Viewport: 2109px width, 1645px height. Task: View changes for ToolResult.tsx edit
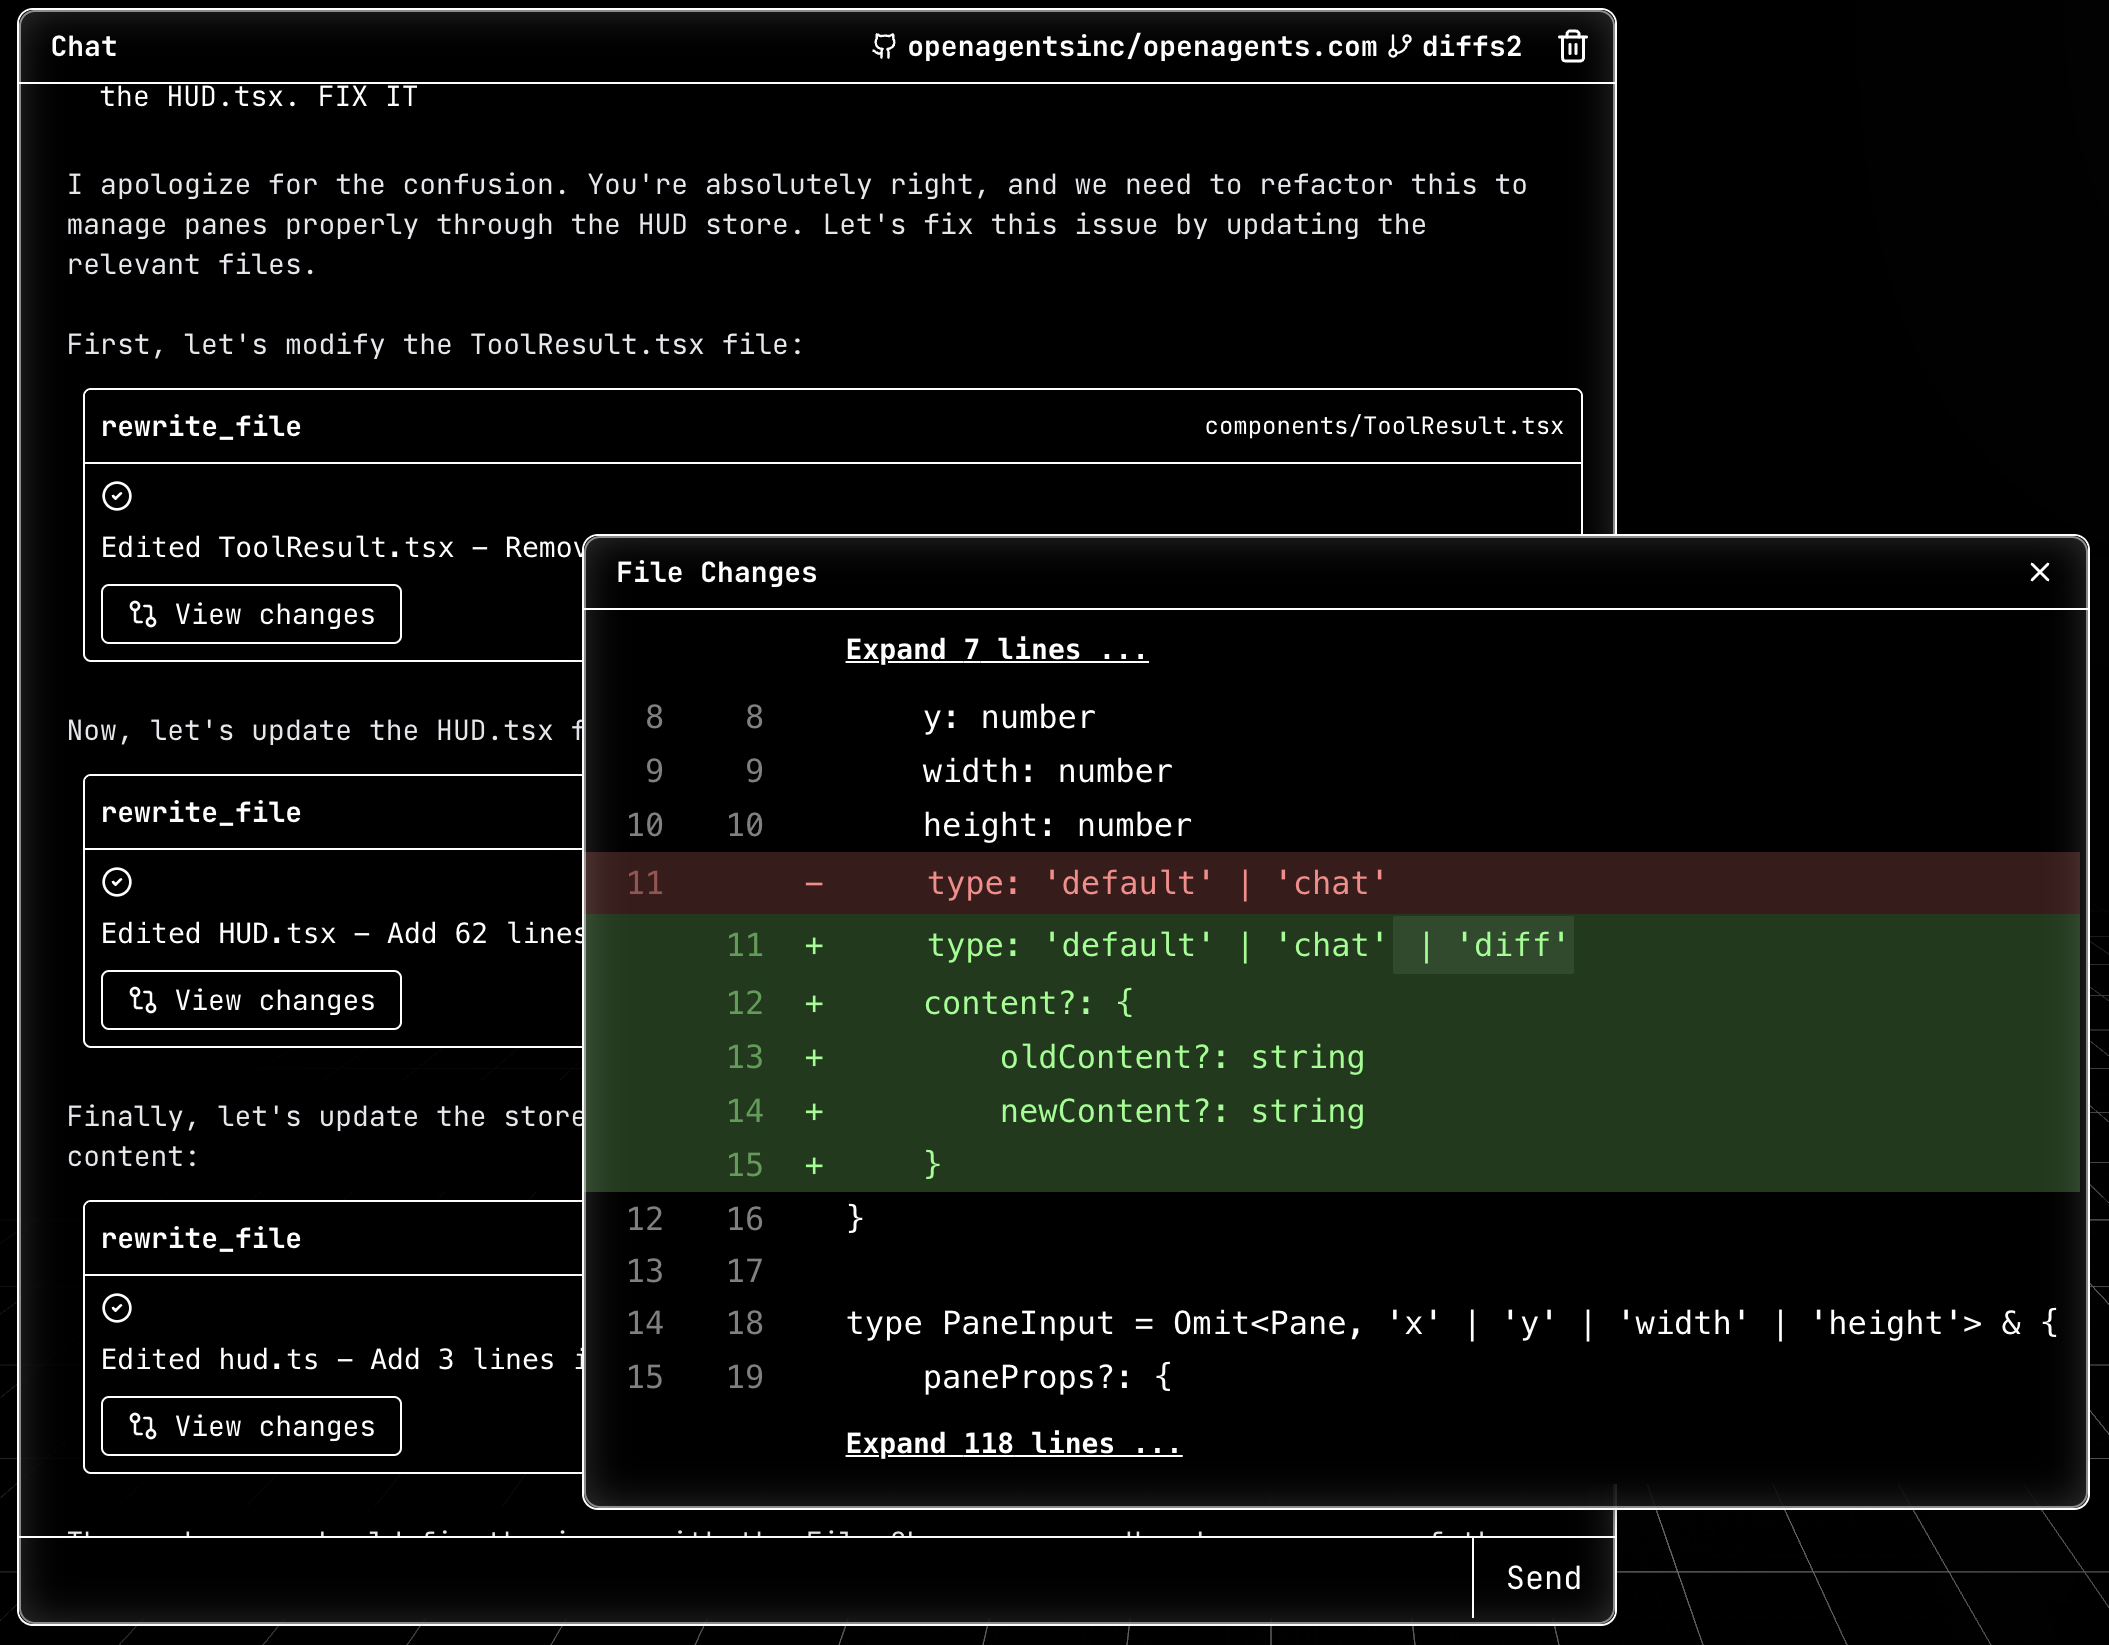coord(251,614)
